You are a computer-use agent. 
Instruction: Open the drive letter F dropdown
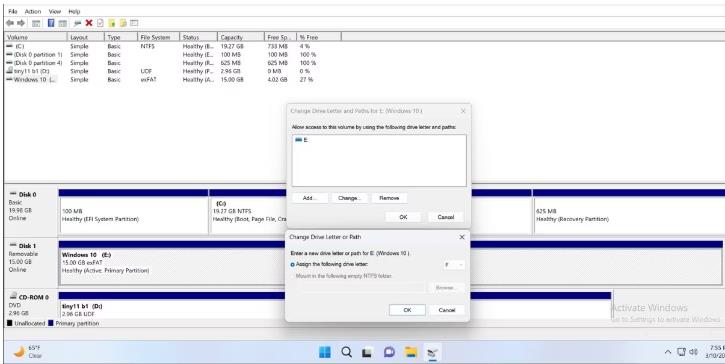454,265
